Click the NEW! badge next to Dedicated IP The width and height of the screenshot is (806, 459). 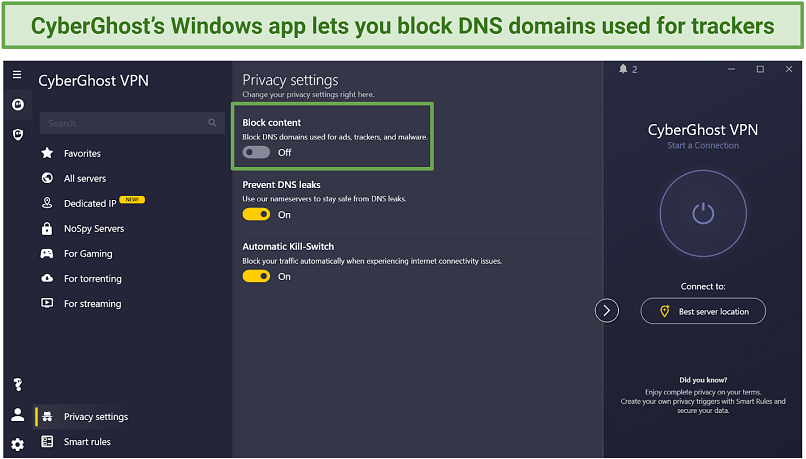coord(132,199)
